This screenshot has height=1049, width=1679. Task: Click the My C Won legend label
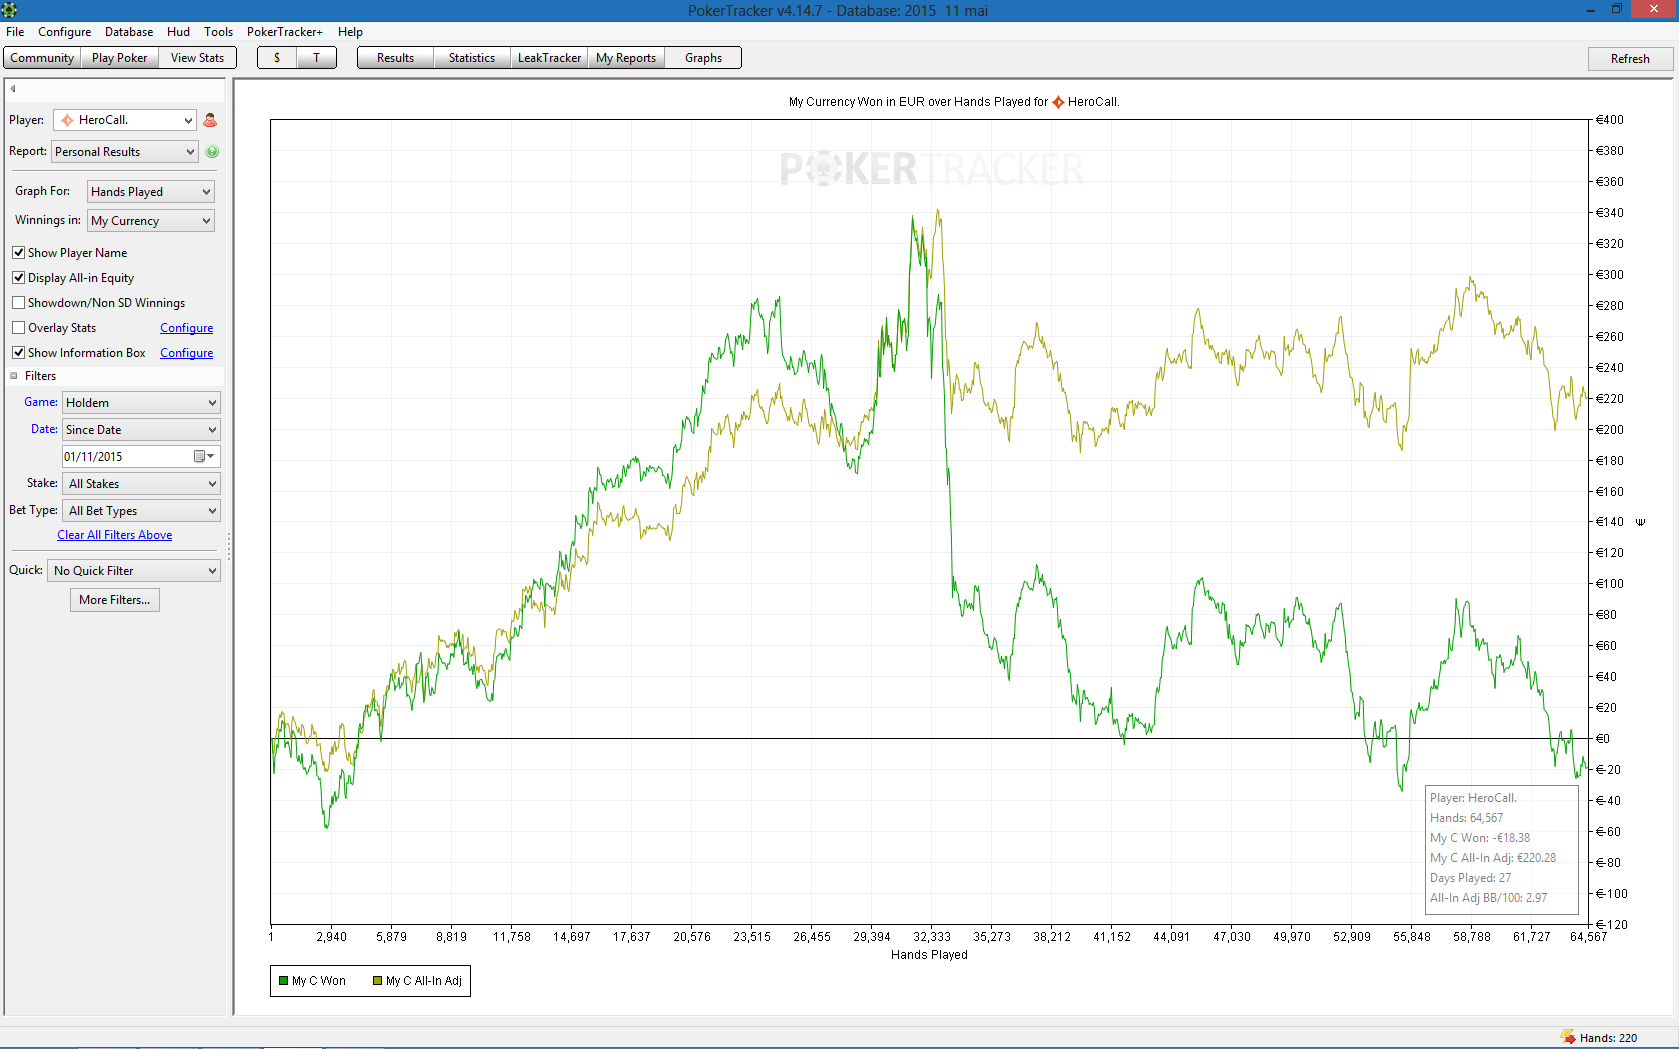319,981
